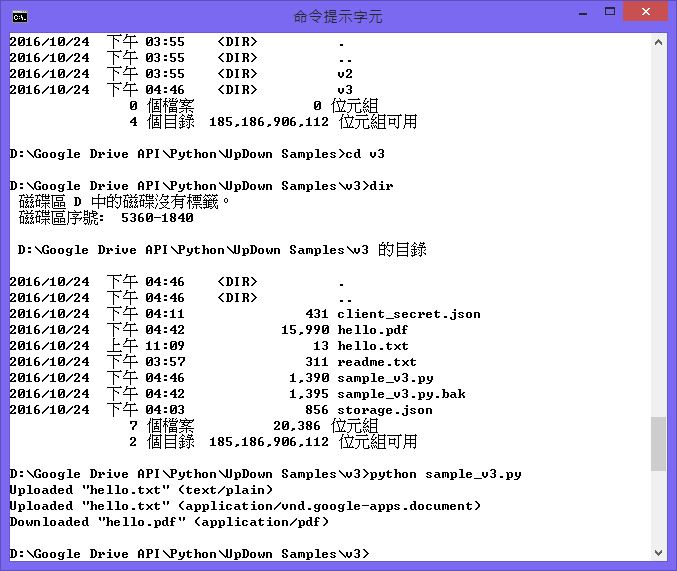Click the '磁碟區 D 中的磁碟沒有標籤' line

point(123,202)
